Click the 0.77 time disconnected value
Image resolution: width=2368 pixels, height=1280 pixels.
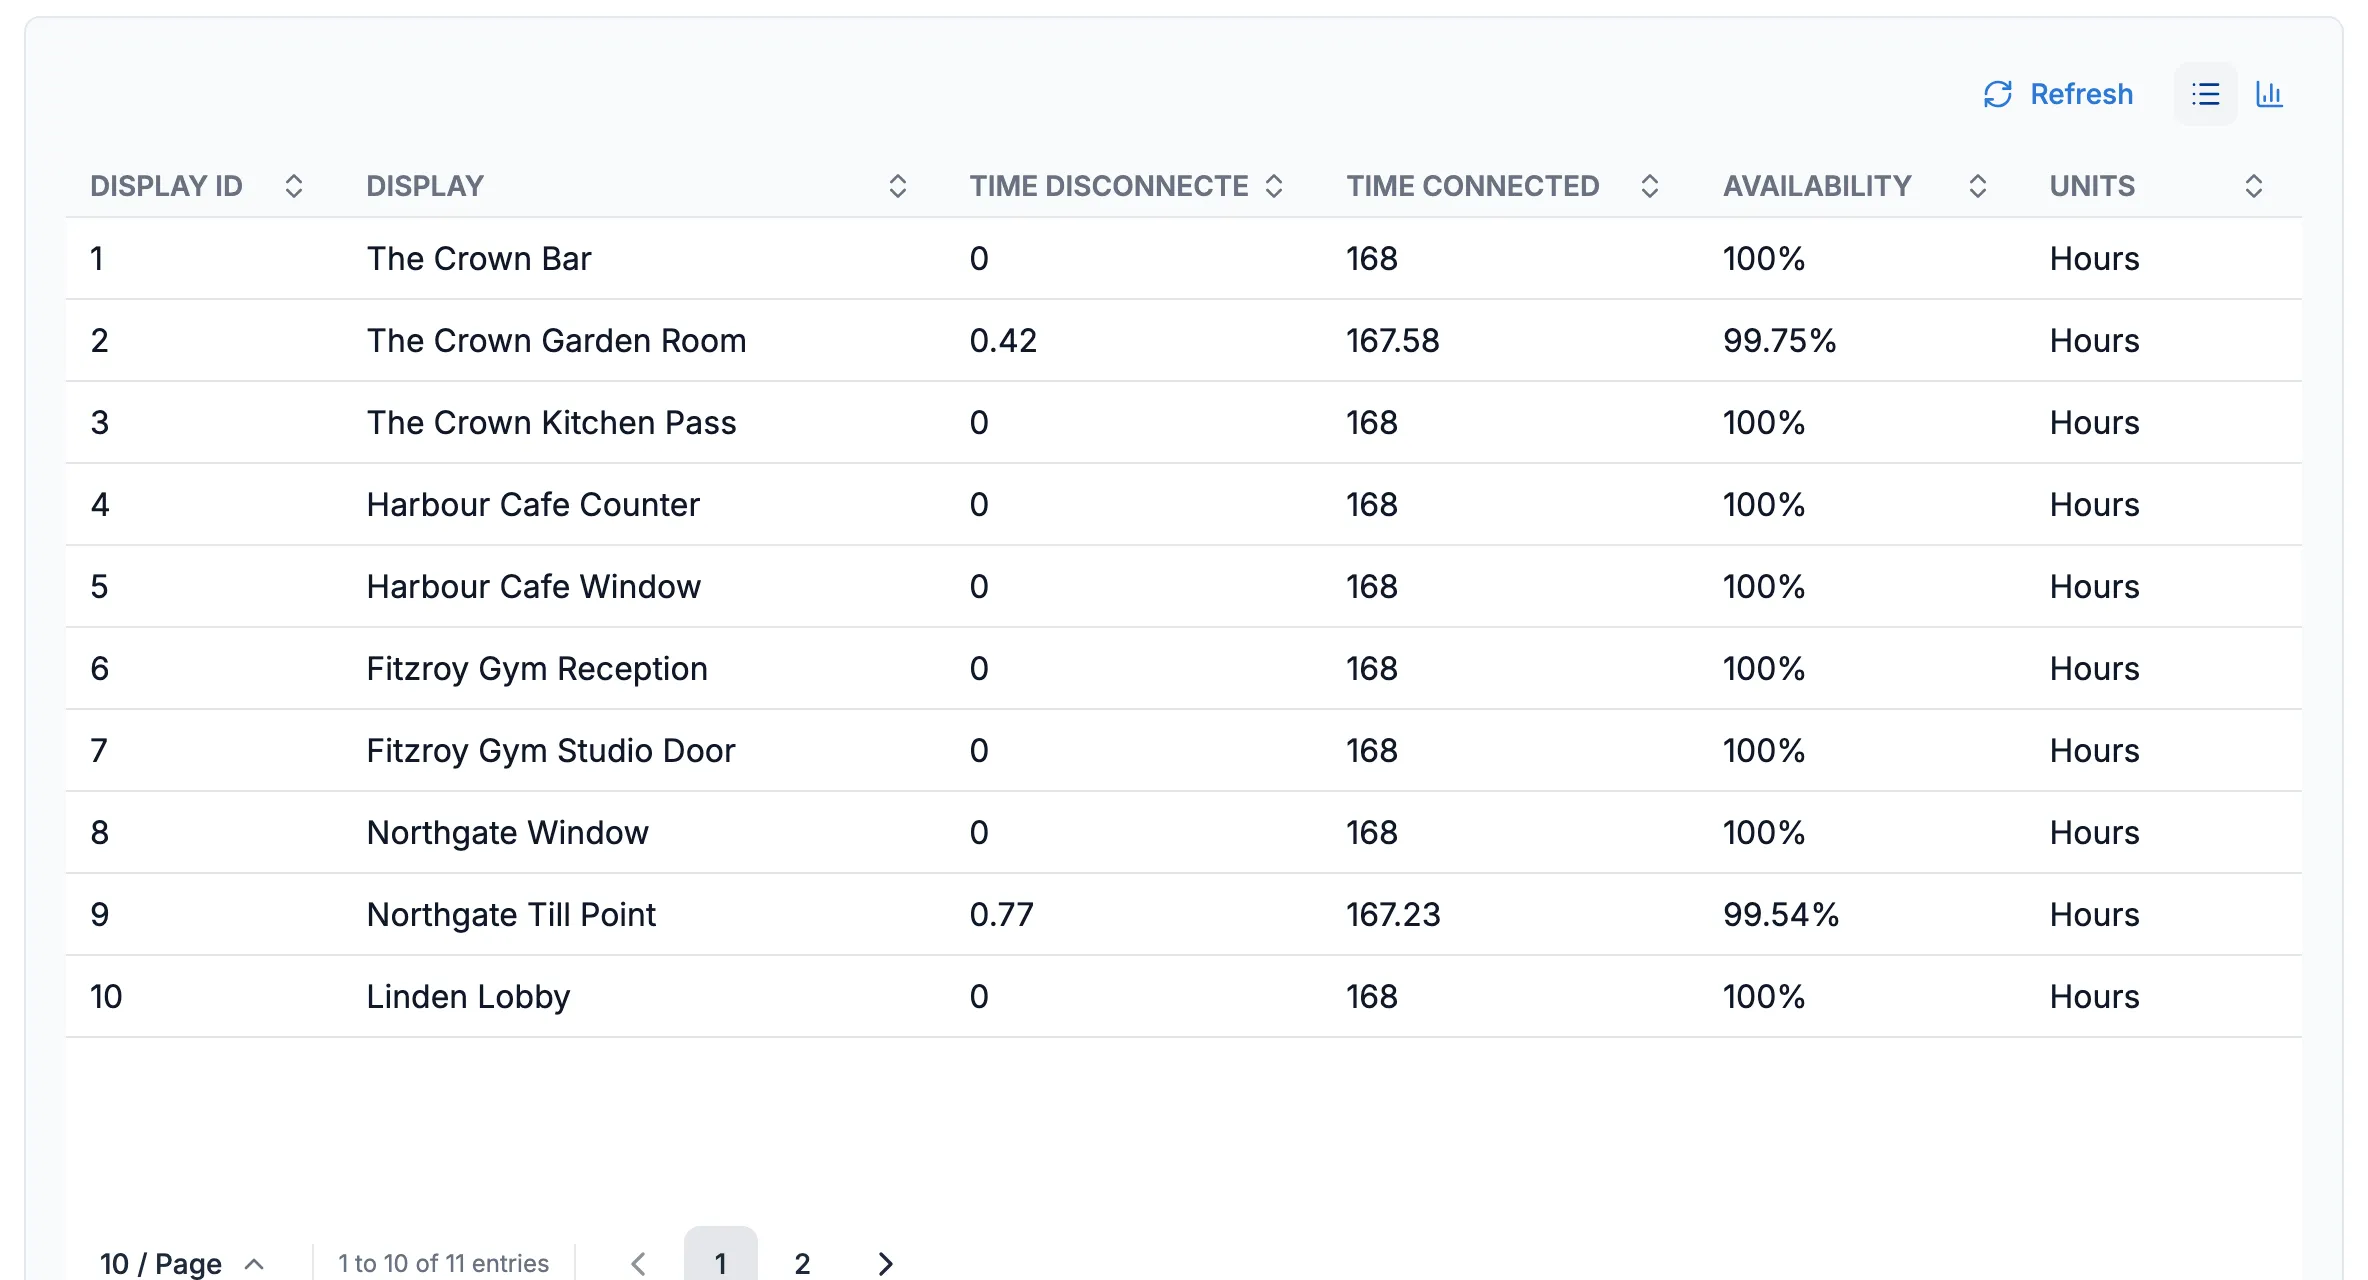coord(1001,915)
